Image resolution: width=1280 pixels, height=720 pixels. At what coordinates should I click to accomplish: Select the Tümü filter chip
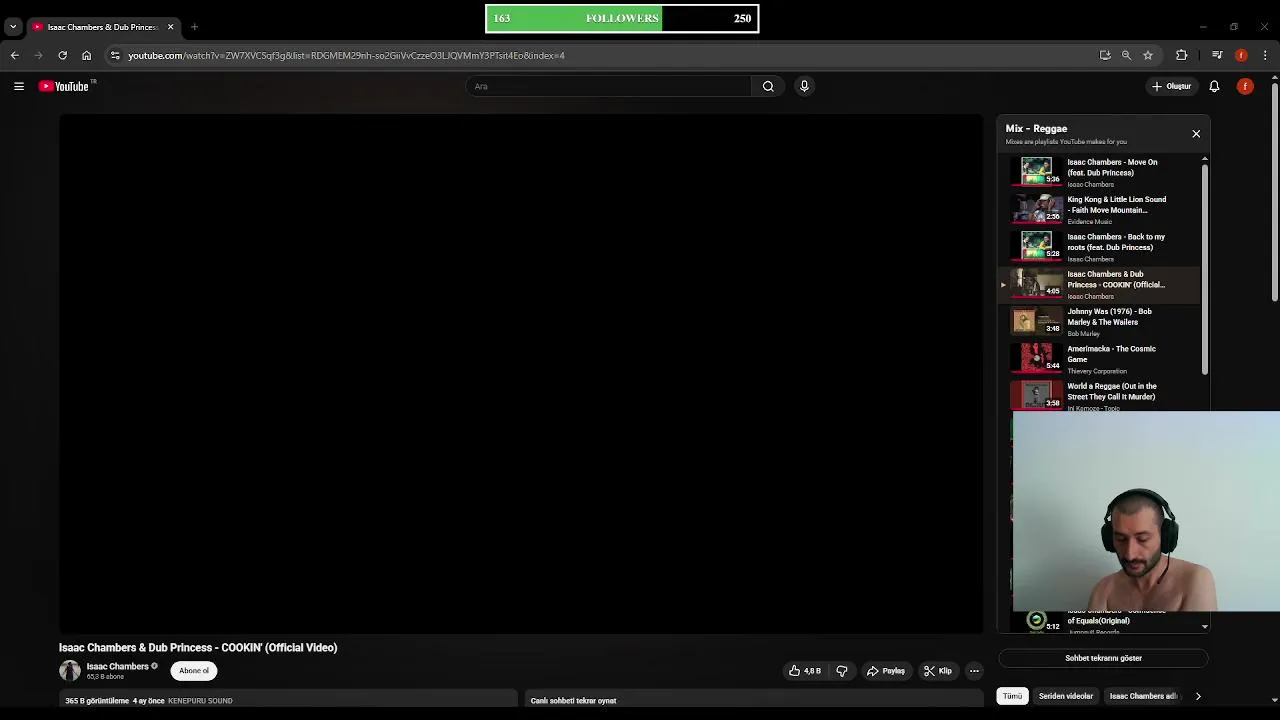tap(1013, 696)
